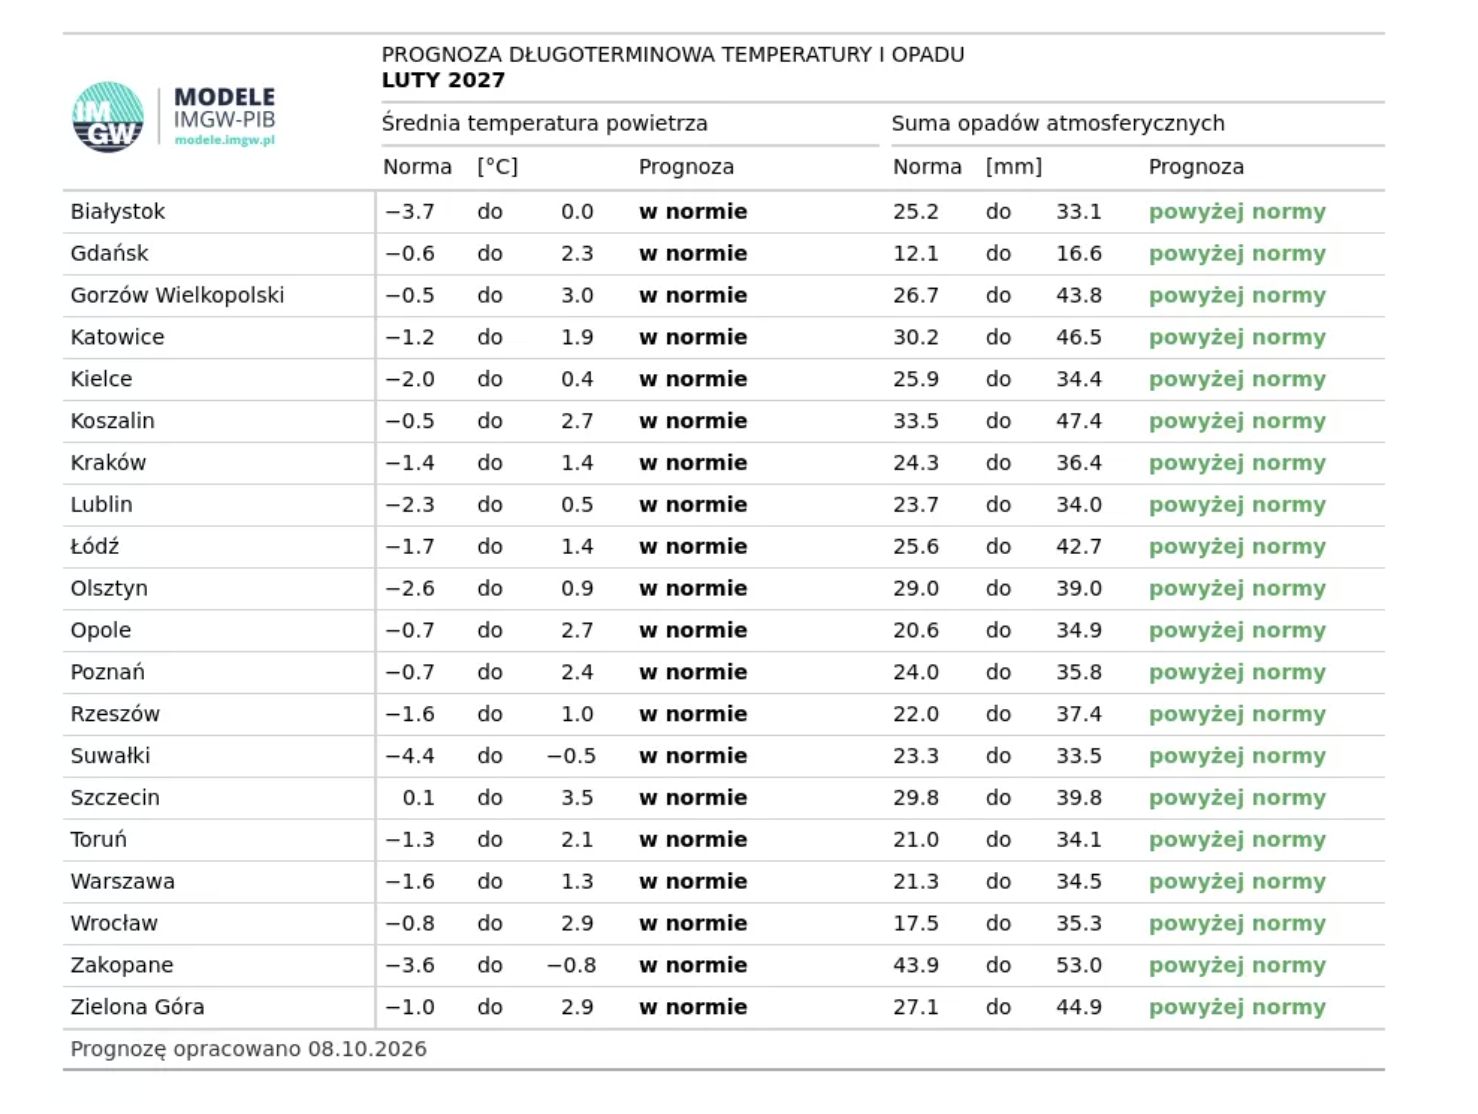Click the Rzeszów row label
The height and width of the screenshot is (1114, 1478).
click(115, 715)
